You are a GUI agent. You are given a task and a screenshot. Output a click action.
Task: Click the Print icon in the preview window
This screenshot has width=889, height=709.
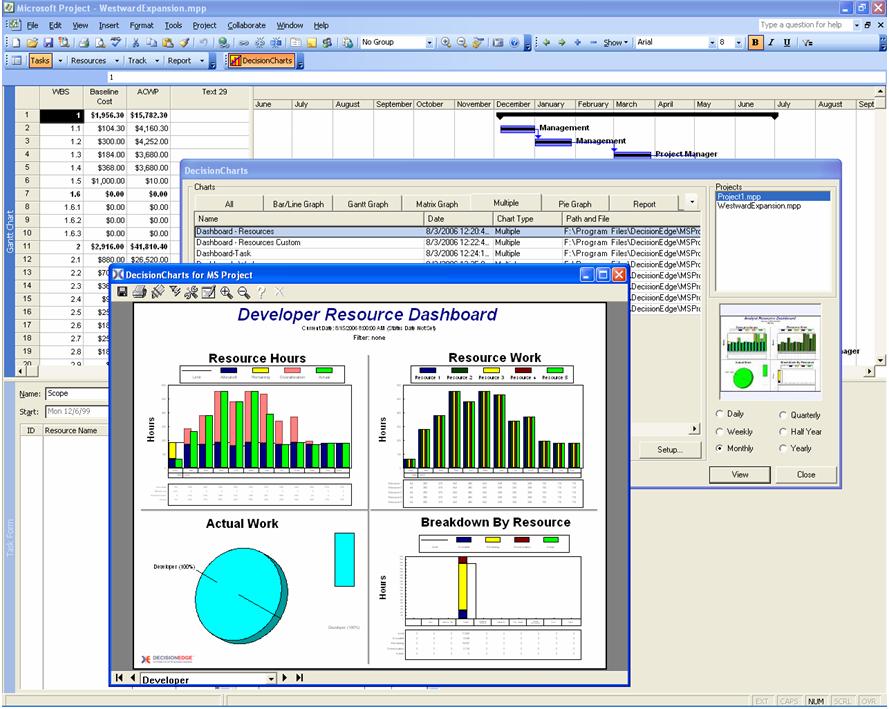point(141,292)
